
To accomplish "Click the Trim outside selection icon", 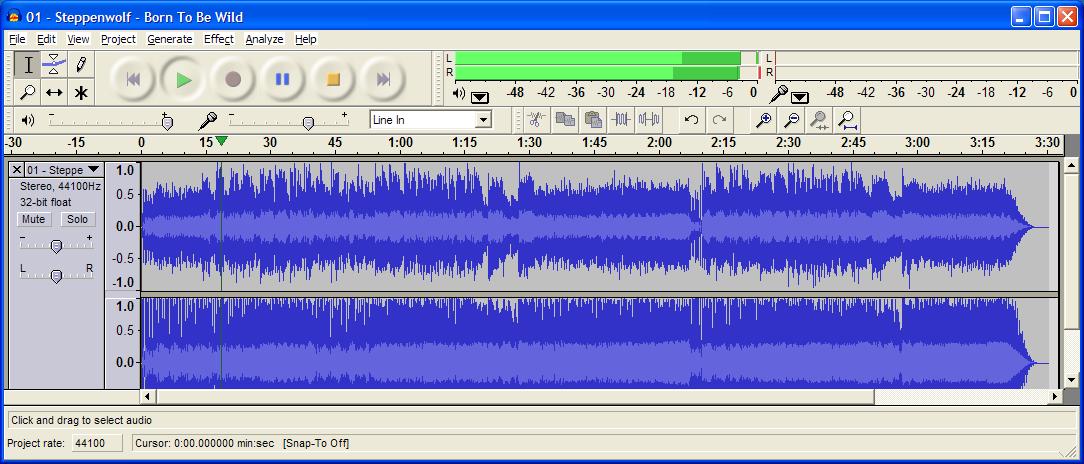I will click(621, 120).
